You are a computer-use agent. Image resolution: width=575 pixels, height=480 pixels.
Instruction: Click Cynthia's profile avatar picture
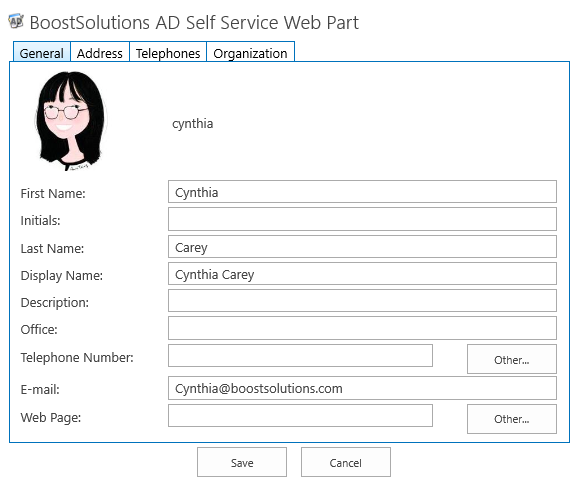(70, 121)
